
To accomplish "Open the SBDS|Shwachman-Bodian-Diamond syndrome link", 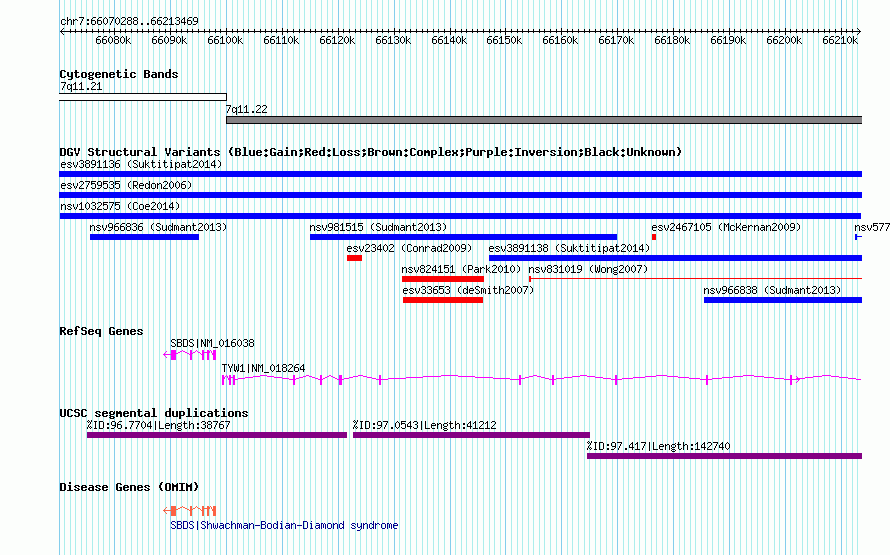I will (284, 525).
